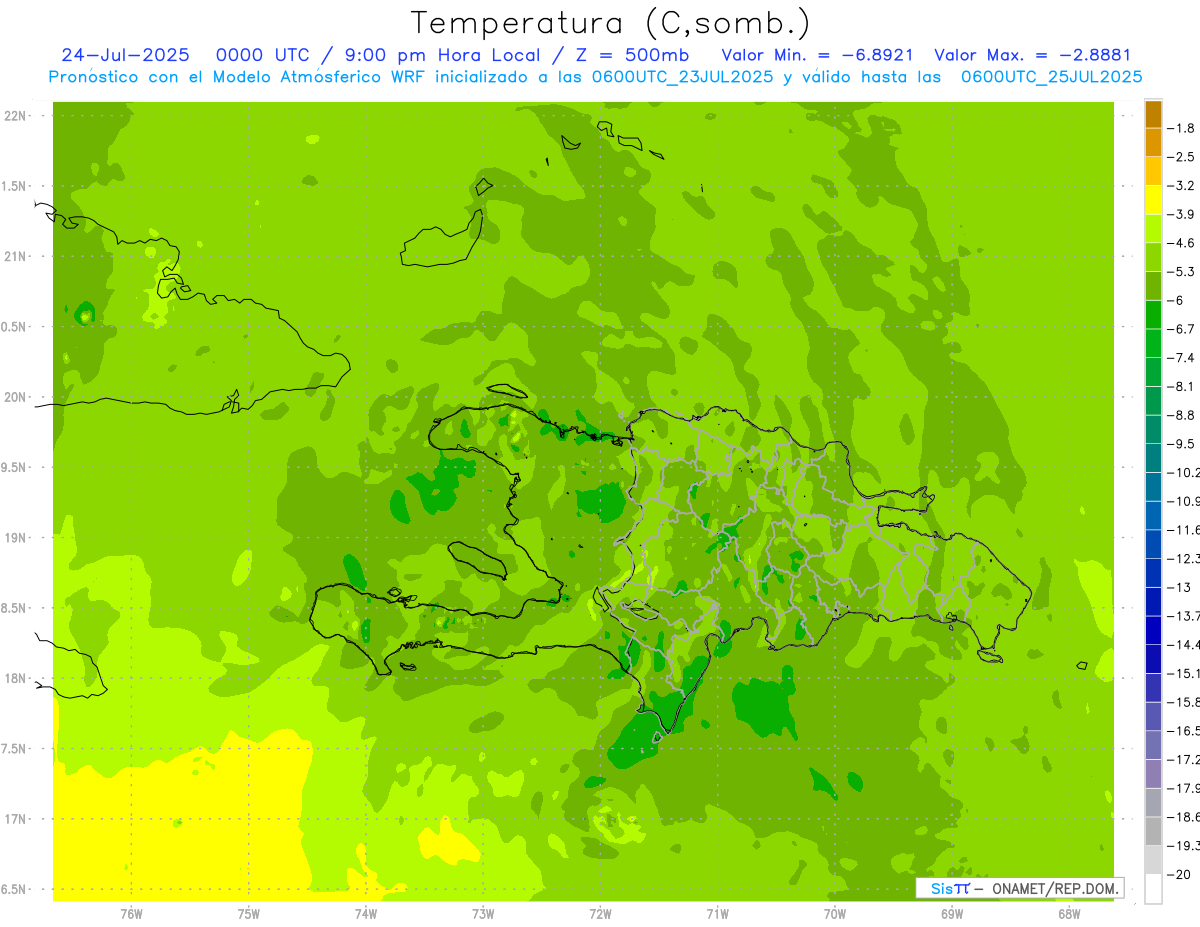Click the '-6' colorbar label
This screenshot has width=1200, height=927.
1175,301
